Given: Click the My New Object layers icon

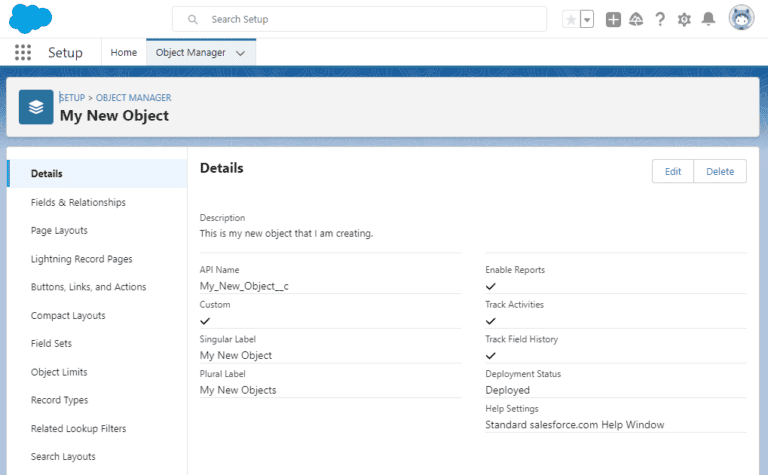Looking at the screenshot, I should (36, 107).
